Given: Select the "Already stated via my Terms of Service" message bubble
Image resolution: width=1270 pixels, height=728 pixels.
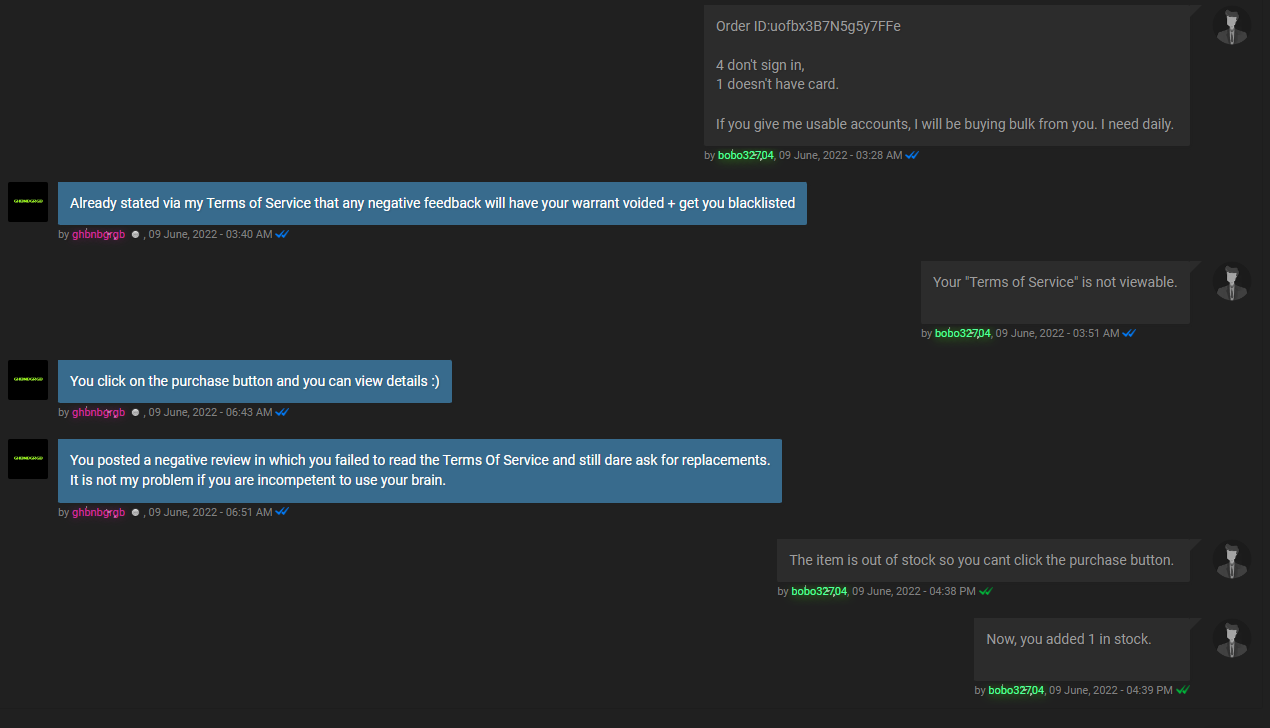Looking at the screenshot, I should [x=432, y=203].
